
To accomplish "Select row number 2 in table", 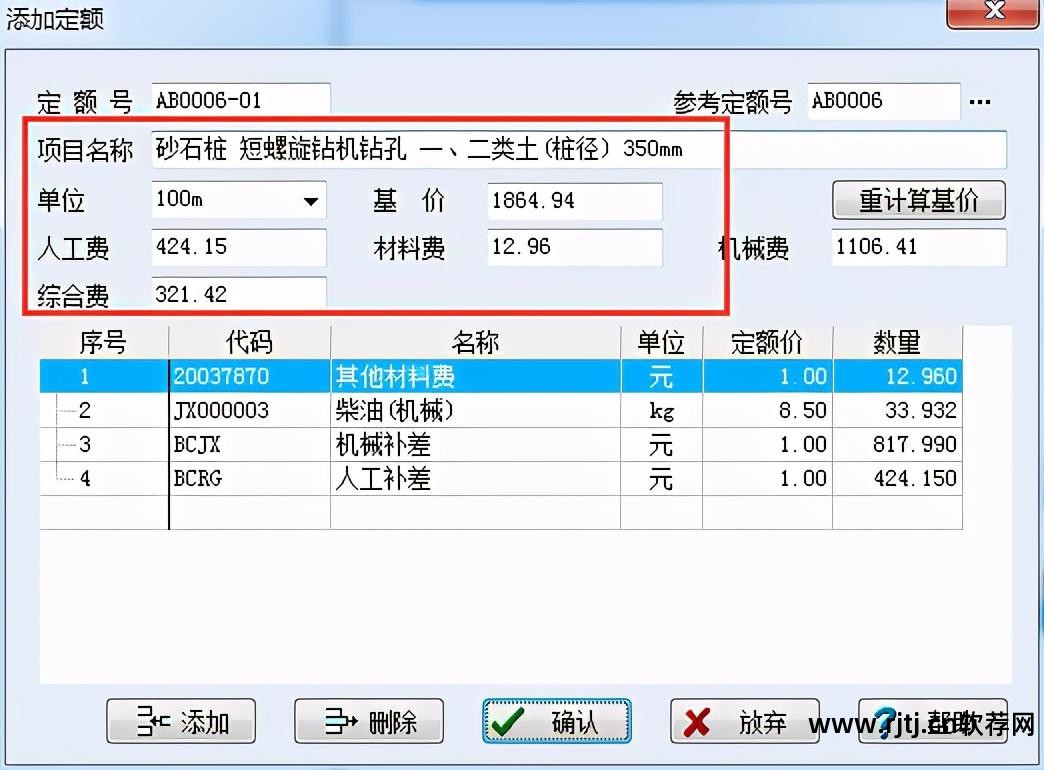I will 104,410.
